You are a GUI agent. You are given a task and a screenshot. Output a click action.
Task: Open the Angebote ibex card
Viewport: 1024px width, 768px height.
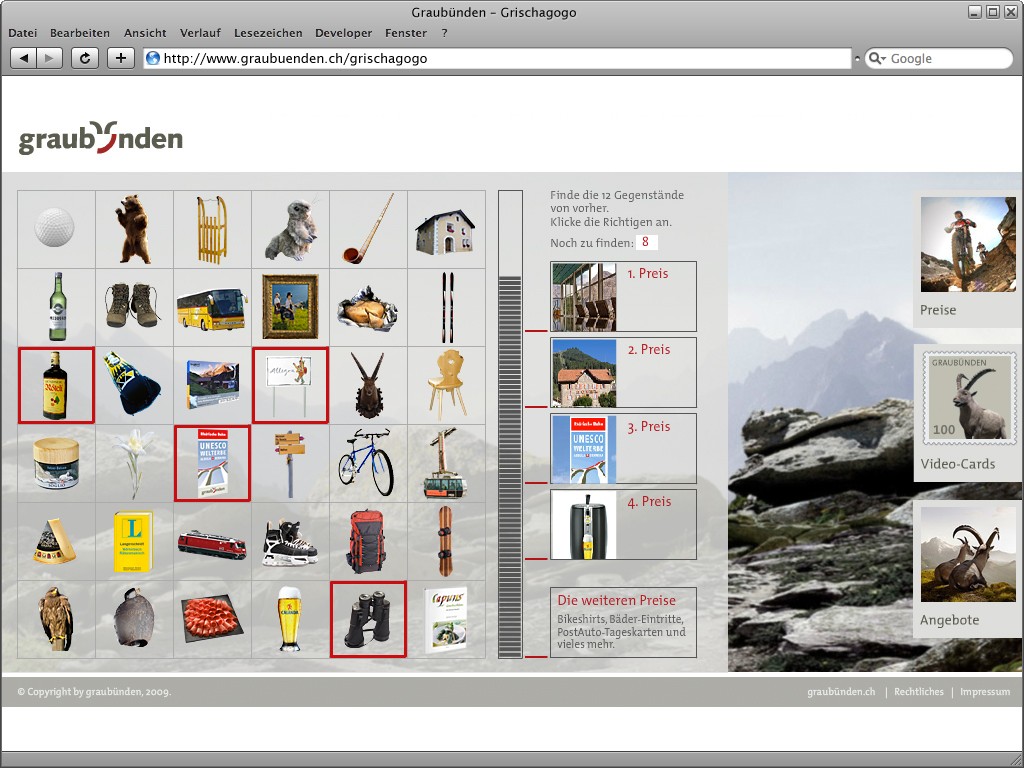[x=968, y=568]
